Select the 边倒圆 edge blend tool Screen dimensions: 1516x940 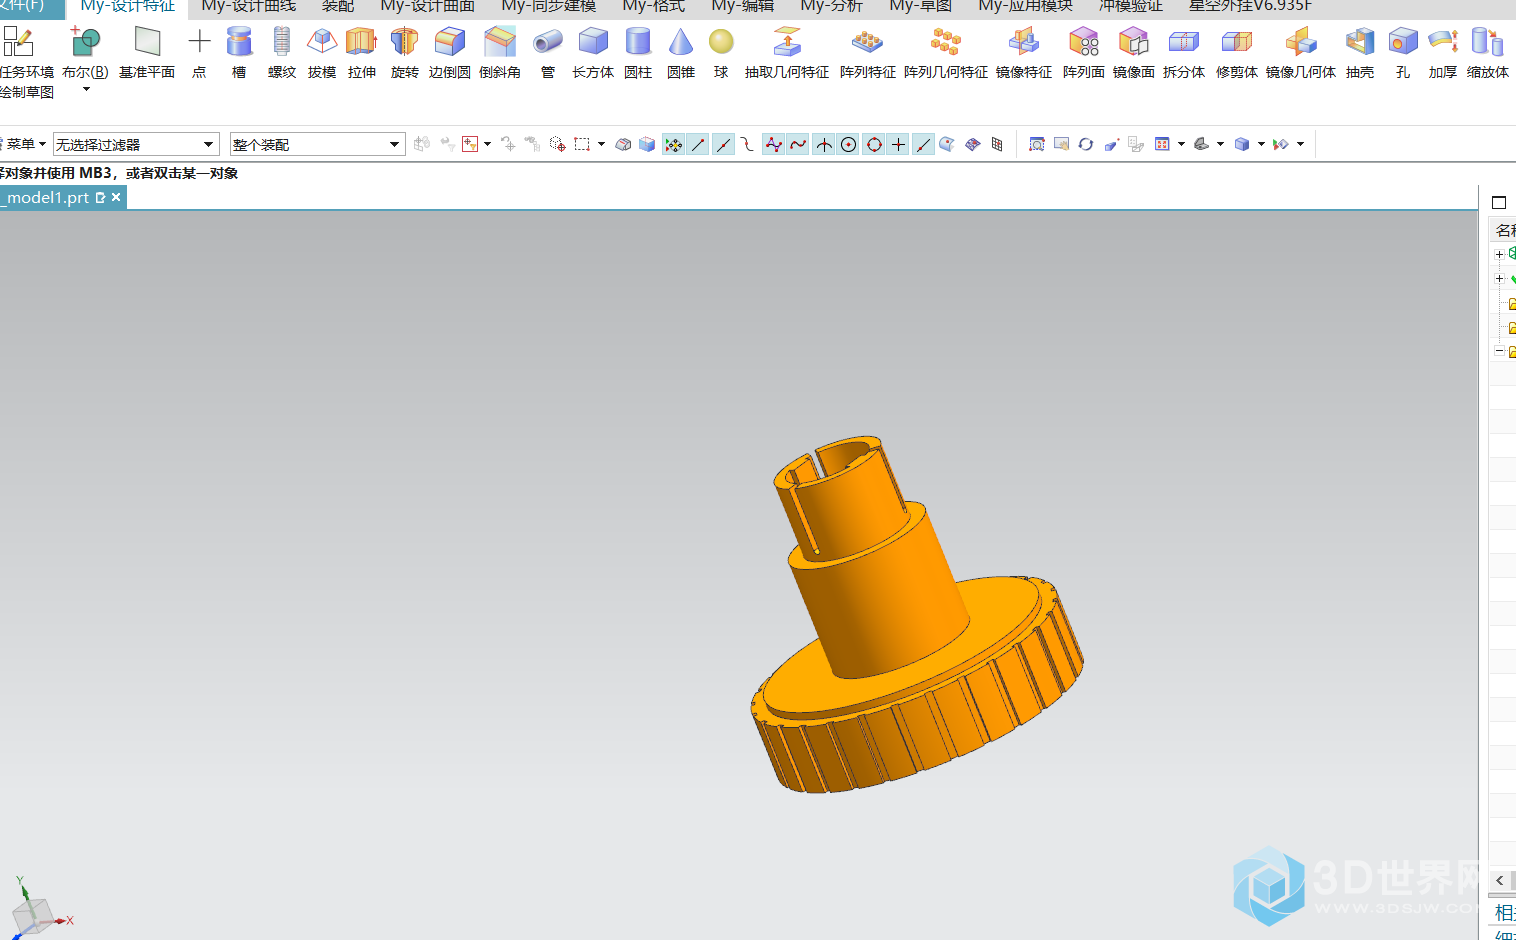[x=450, y=53]
